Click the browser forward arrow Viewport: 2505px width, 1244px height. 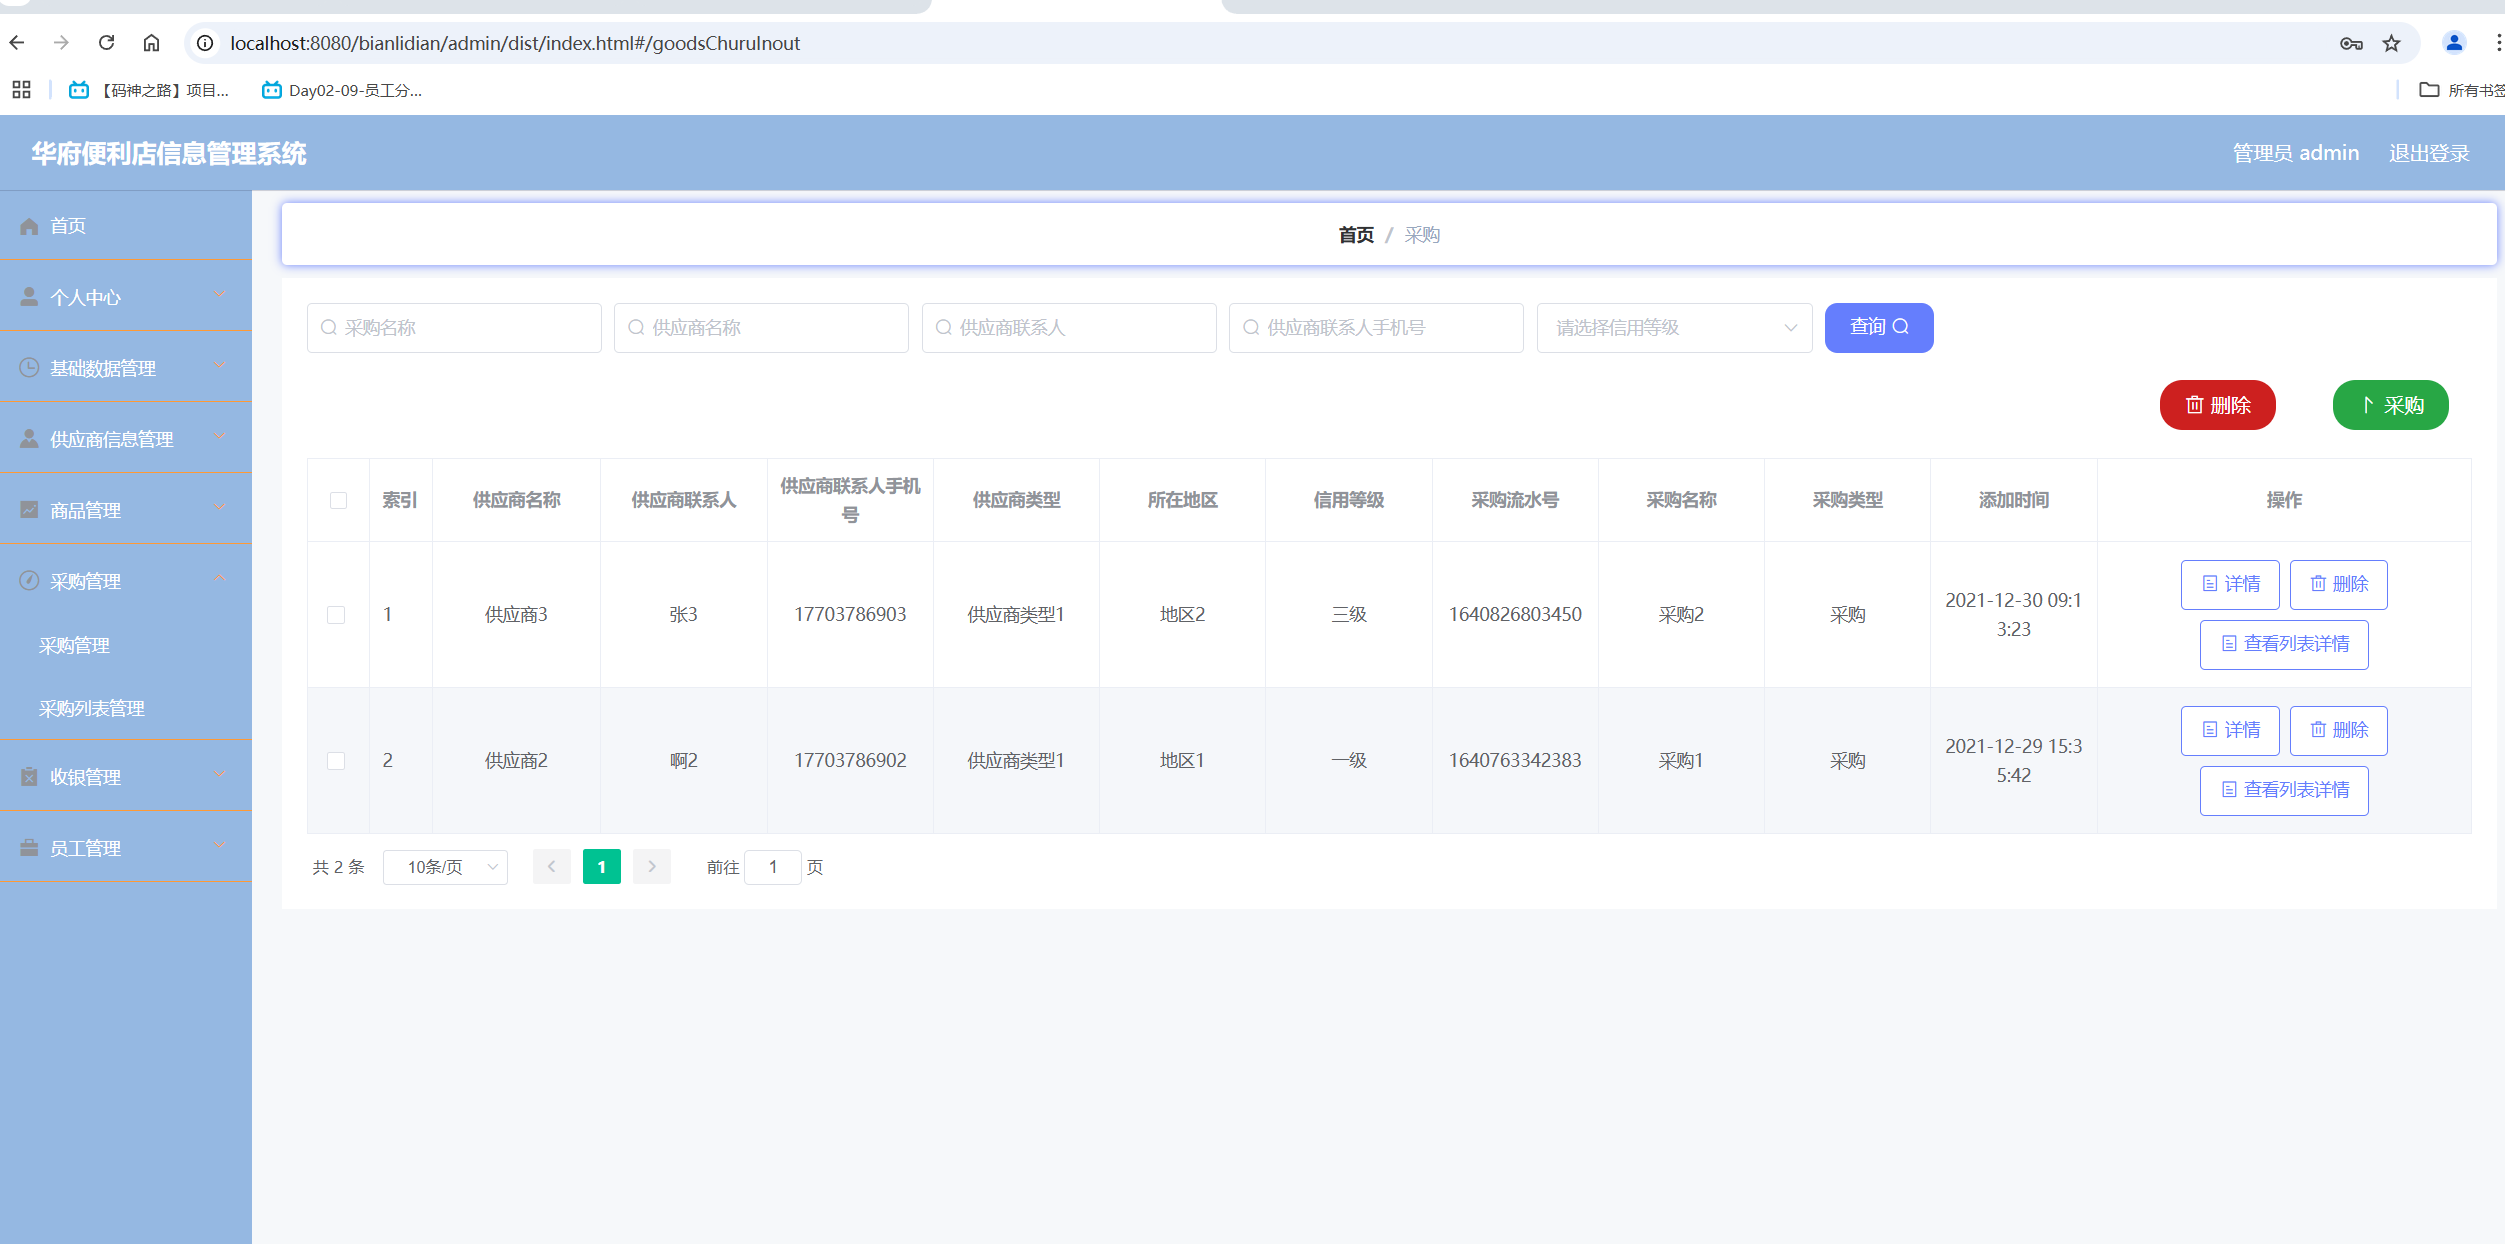tap(61, 43)
